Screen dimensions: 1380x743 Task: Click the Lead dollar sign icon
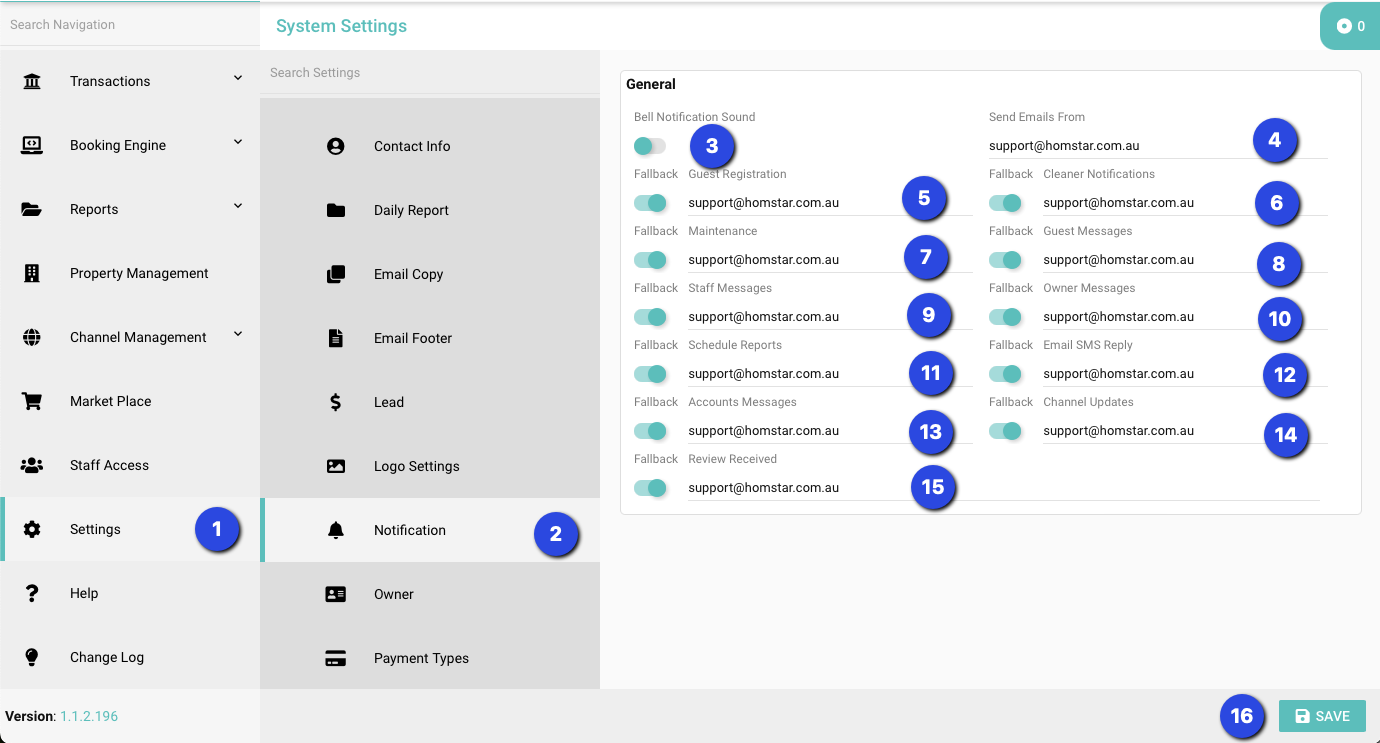[x=336, y=402]
